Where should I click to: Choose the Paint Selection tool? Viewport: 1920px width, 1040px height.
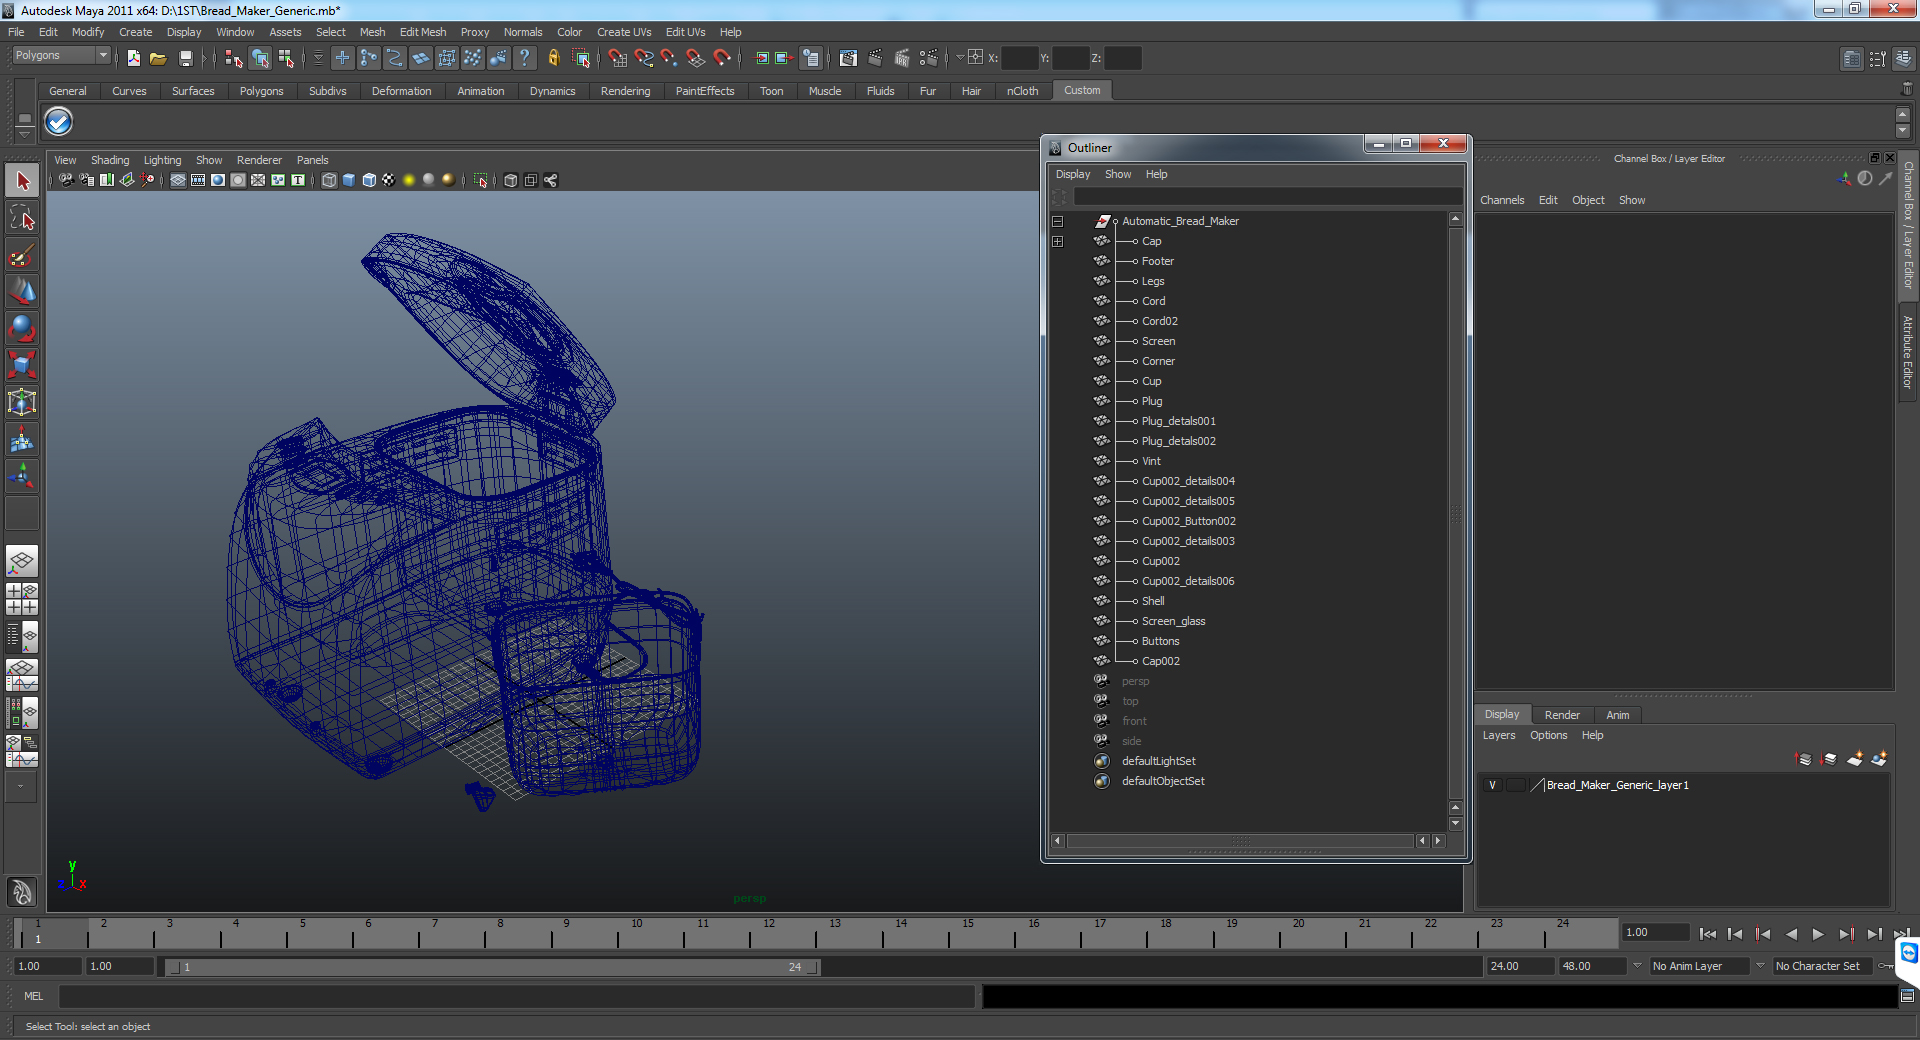pyautogui.click(x=22, y=255)
